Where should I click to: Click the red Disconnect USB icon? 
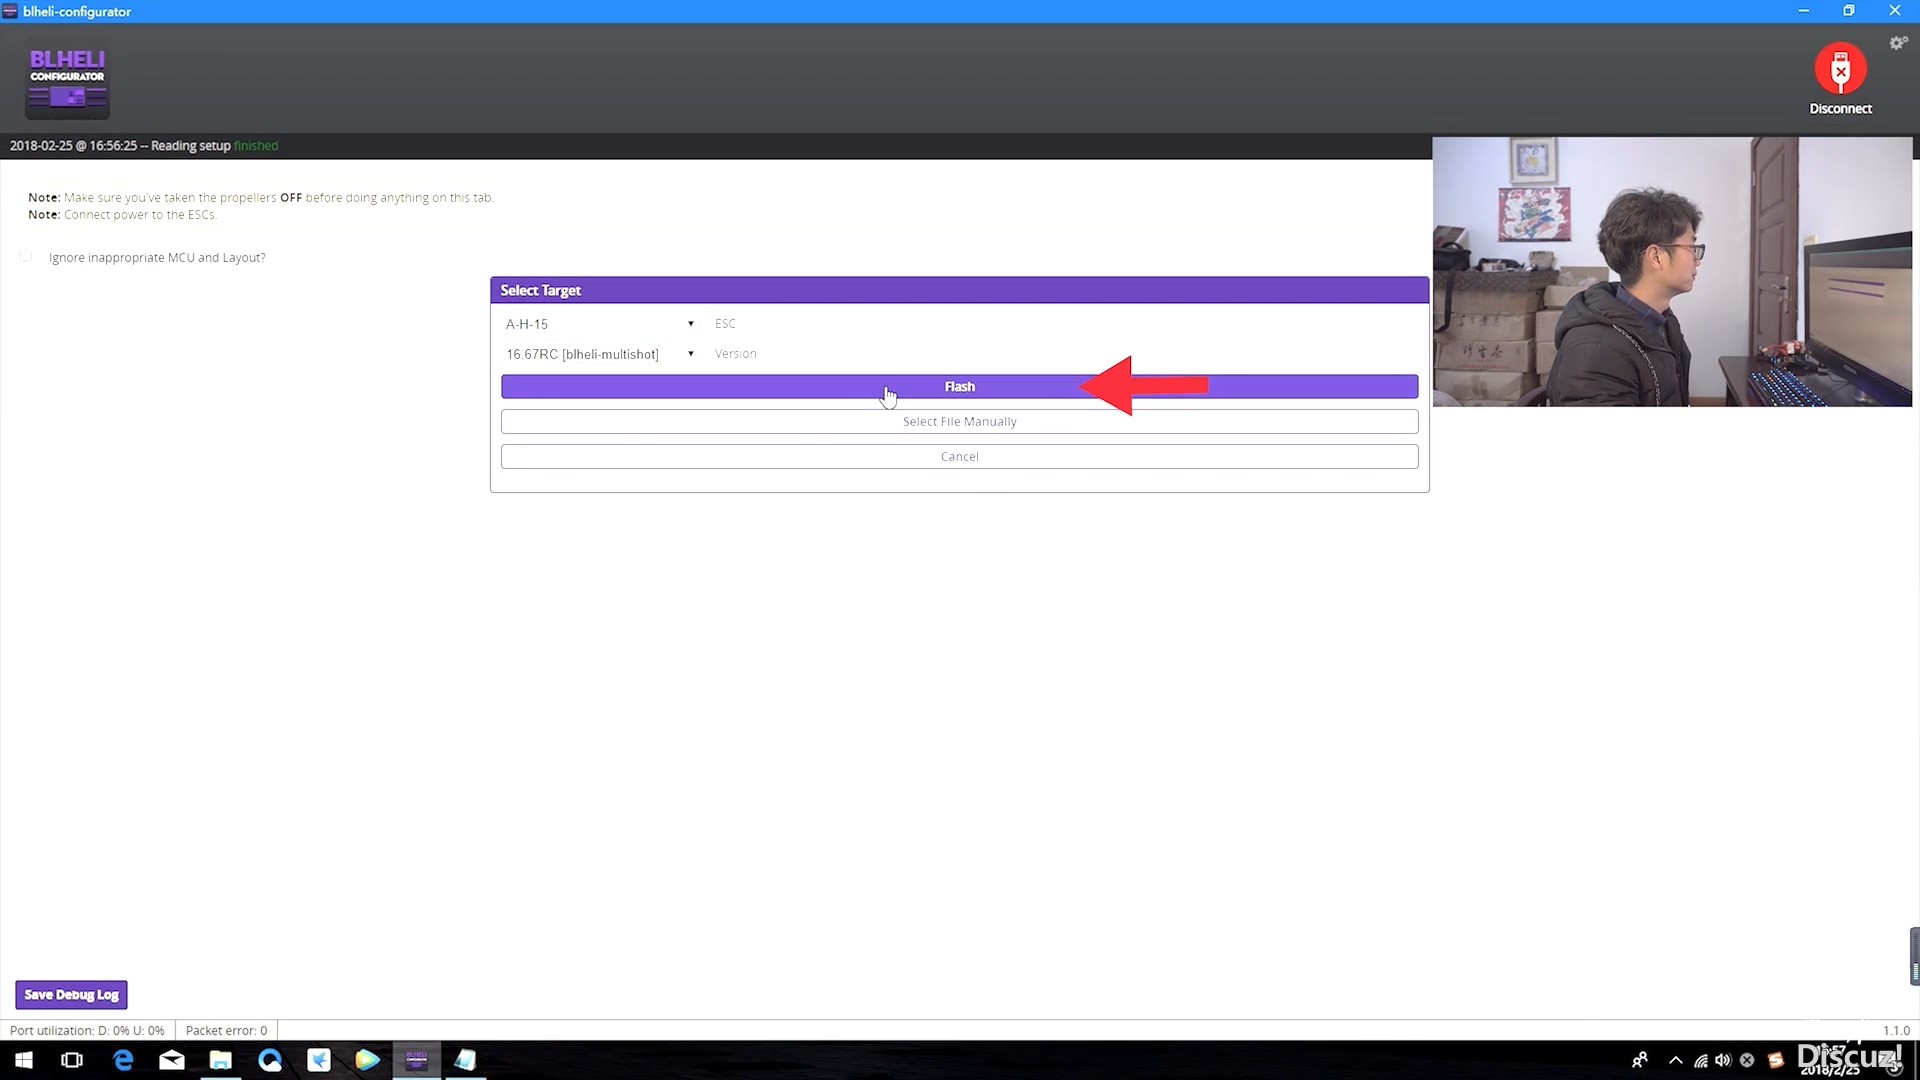pyautogui.click(x=1840, y=69)
